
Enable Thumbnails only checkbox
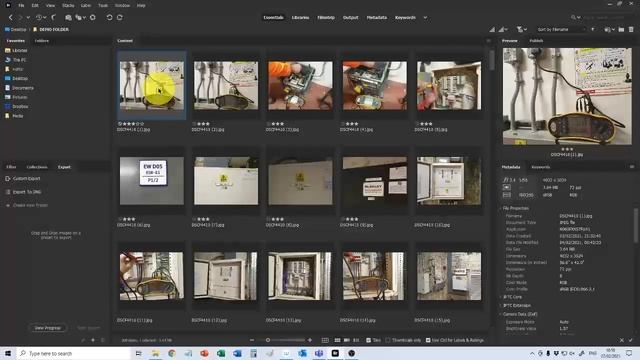(388, 340)
